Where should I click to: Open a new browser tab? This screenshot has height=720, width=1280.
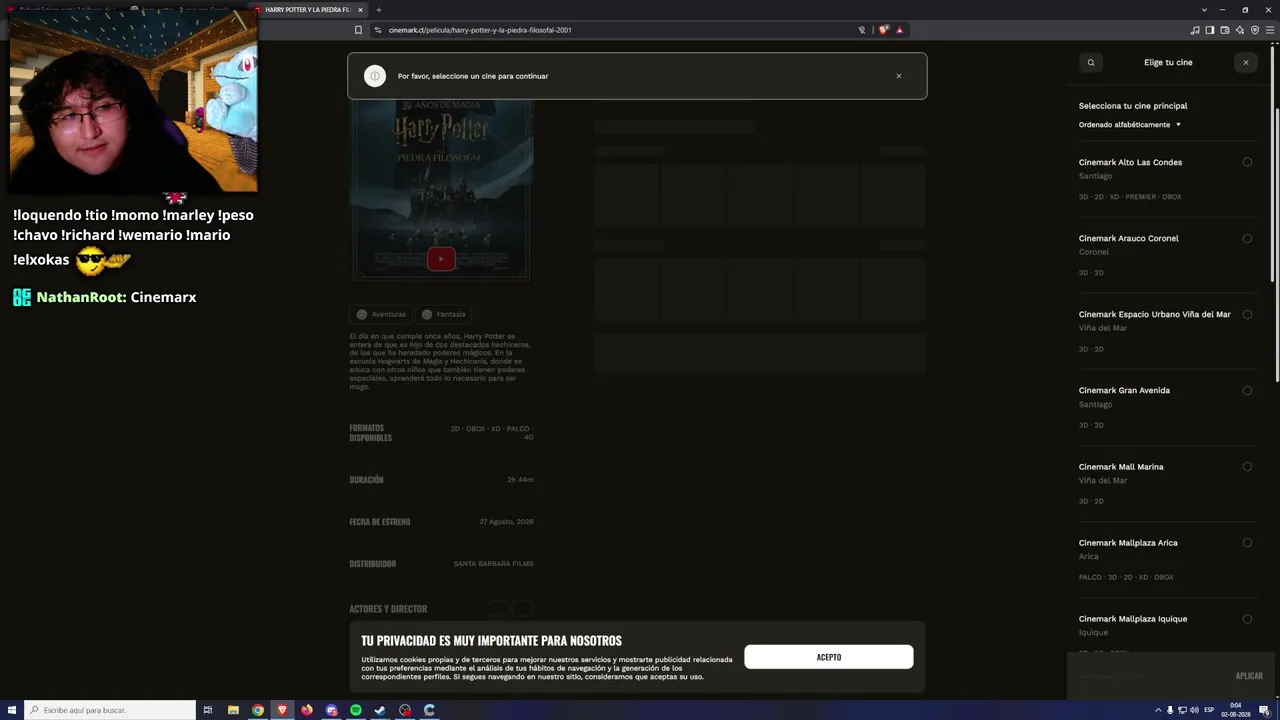(x=378, y=10)
